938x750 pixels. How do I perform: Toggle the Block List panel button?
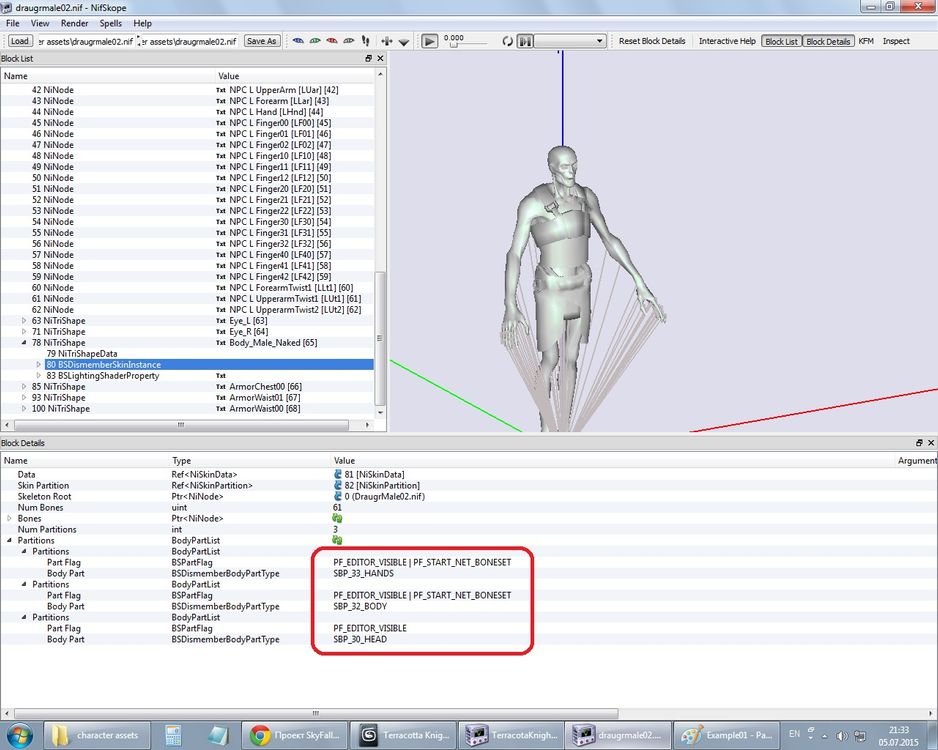[781, 41]
